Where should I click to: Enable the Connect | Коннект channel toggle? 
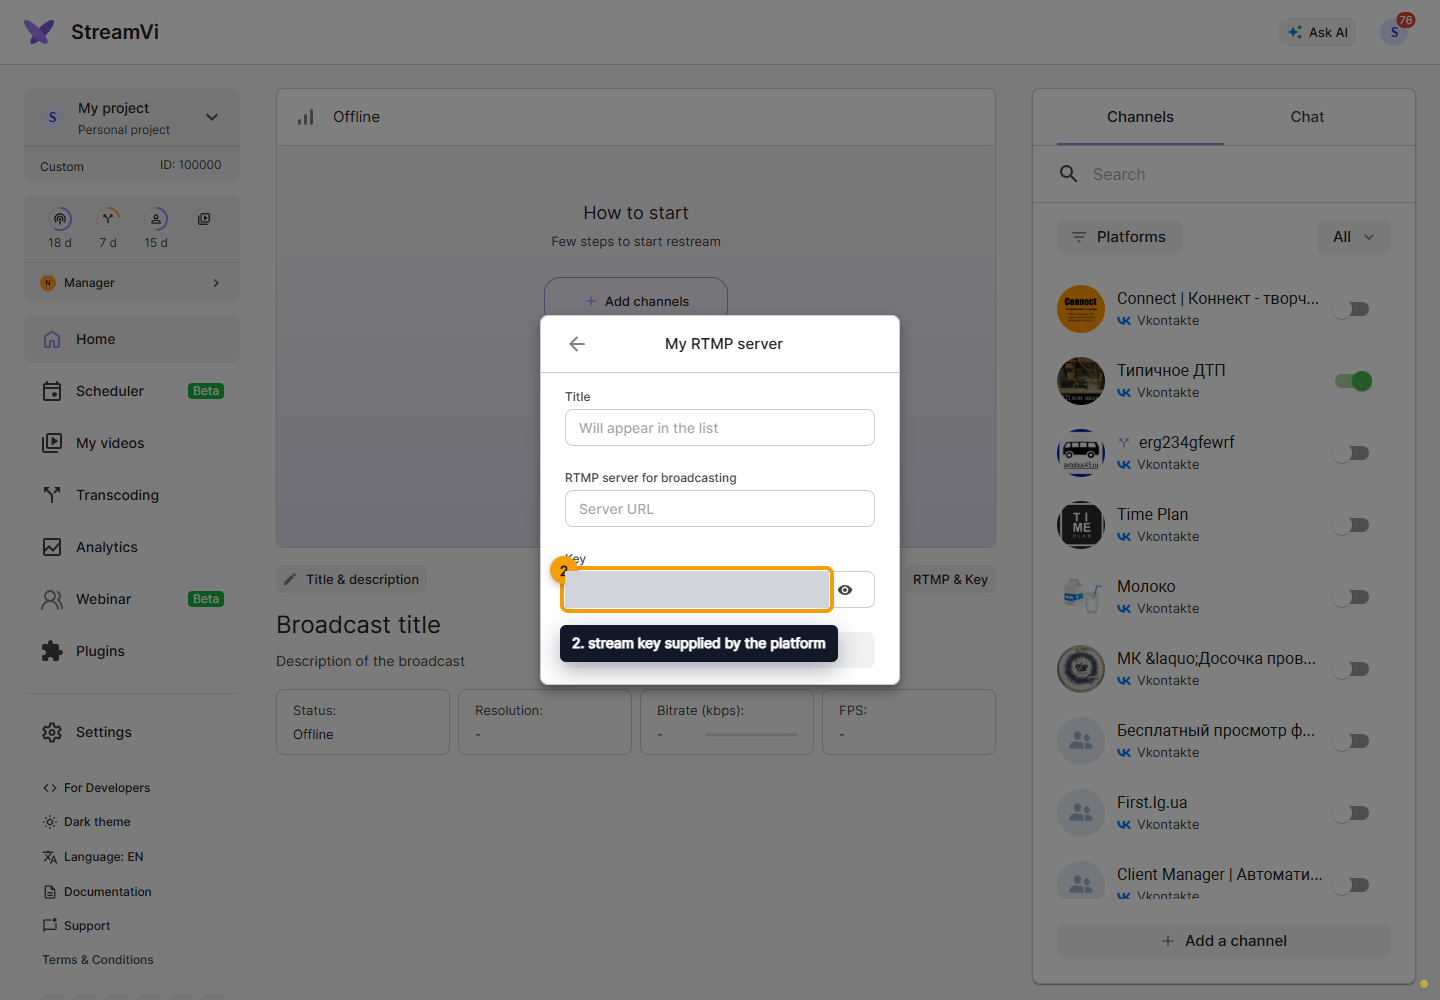point(1352,309)
